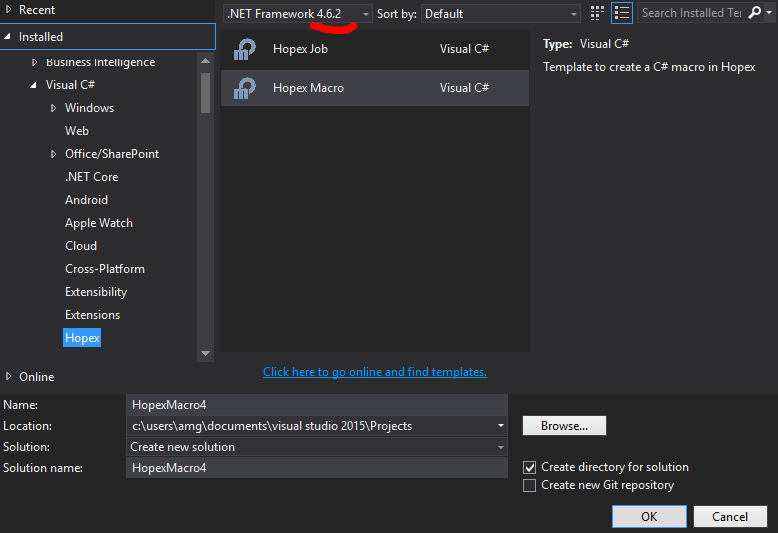Collapse the Visual C# tree node
The height and width of the screenshot is (533, 778).
click(x=34, y=85)
